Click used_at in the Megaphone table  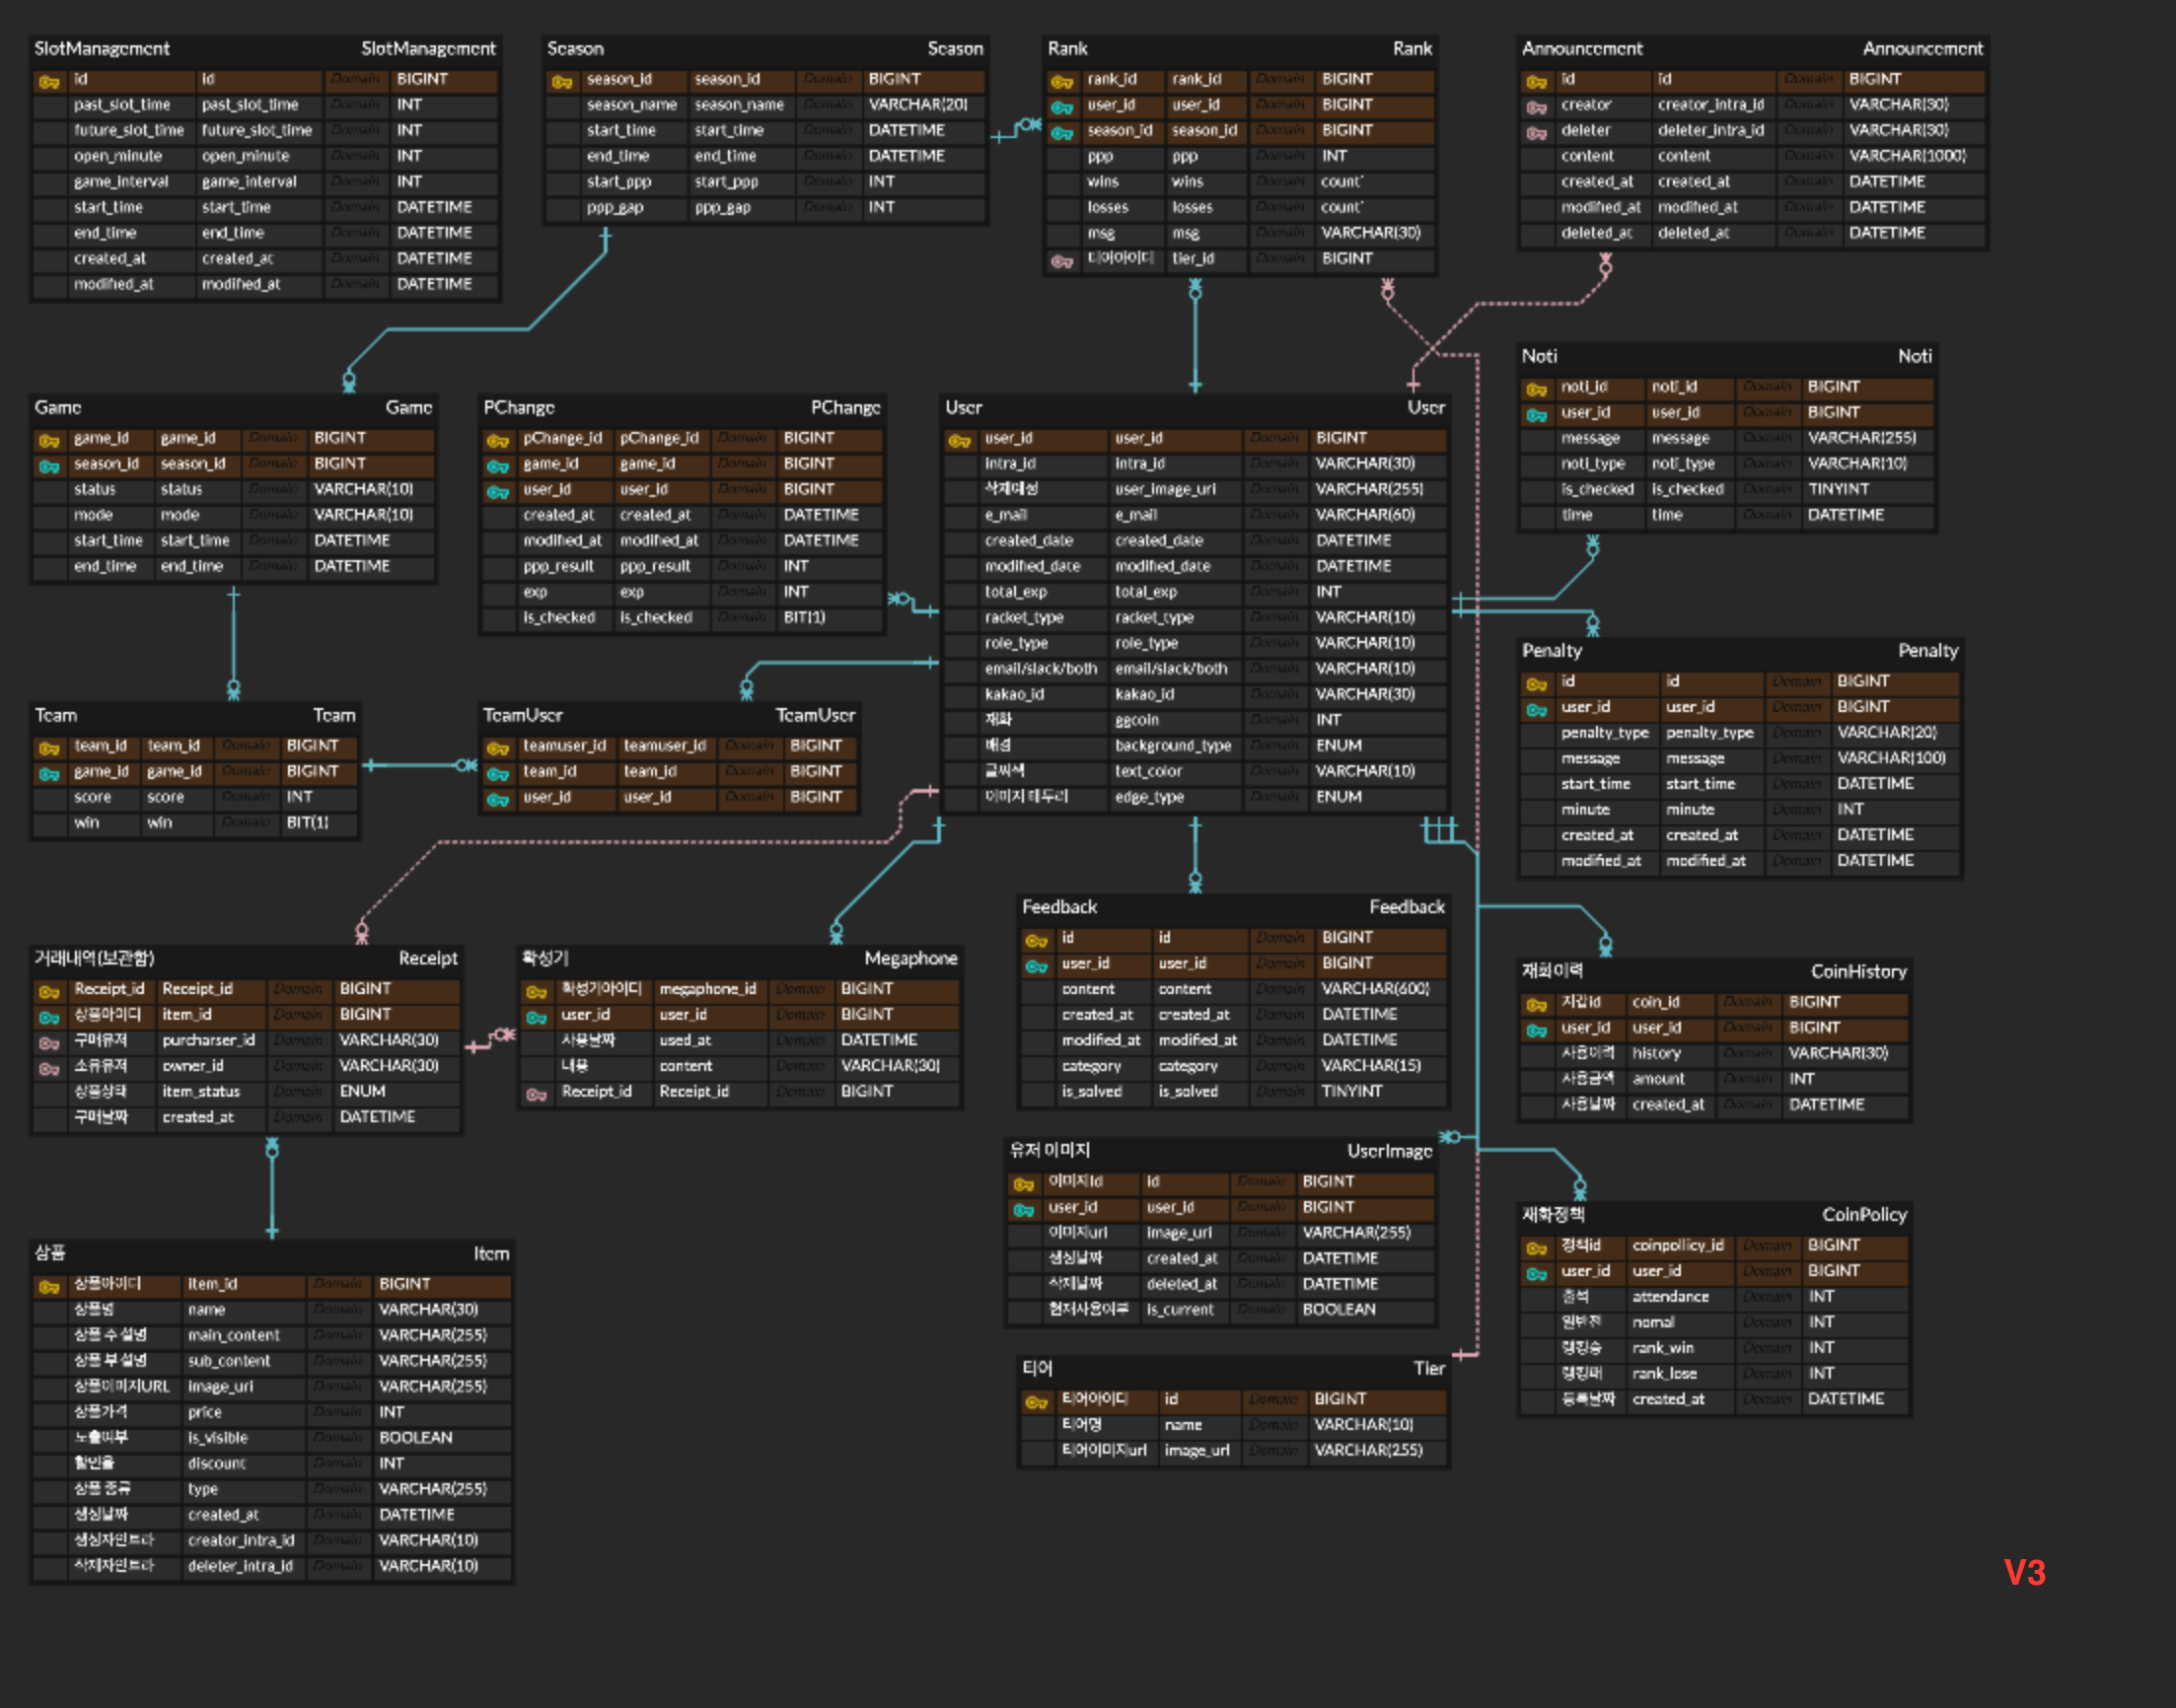click(685, 1040)
